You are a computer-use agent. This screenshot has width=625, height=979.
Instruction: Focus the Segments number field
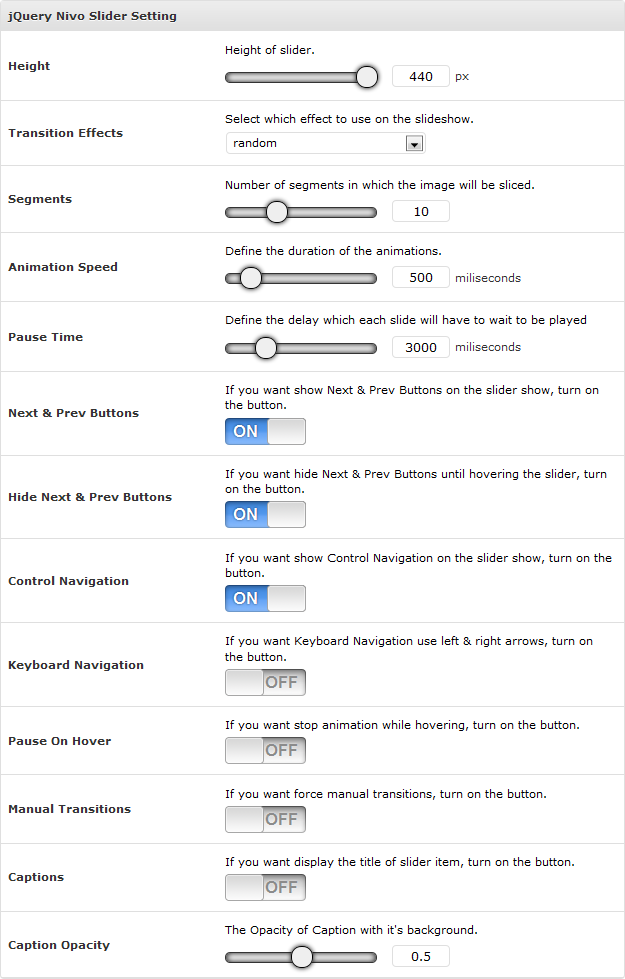click(x=420, y=211)
